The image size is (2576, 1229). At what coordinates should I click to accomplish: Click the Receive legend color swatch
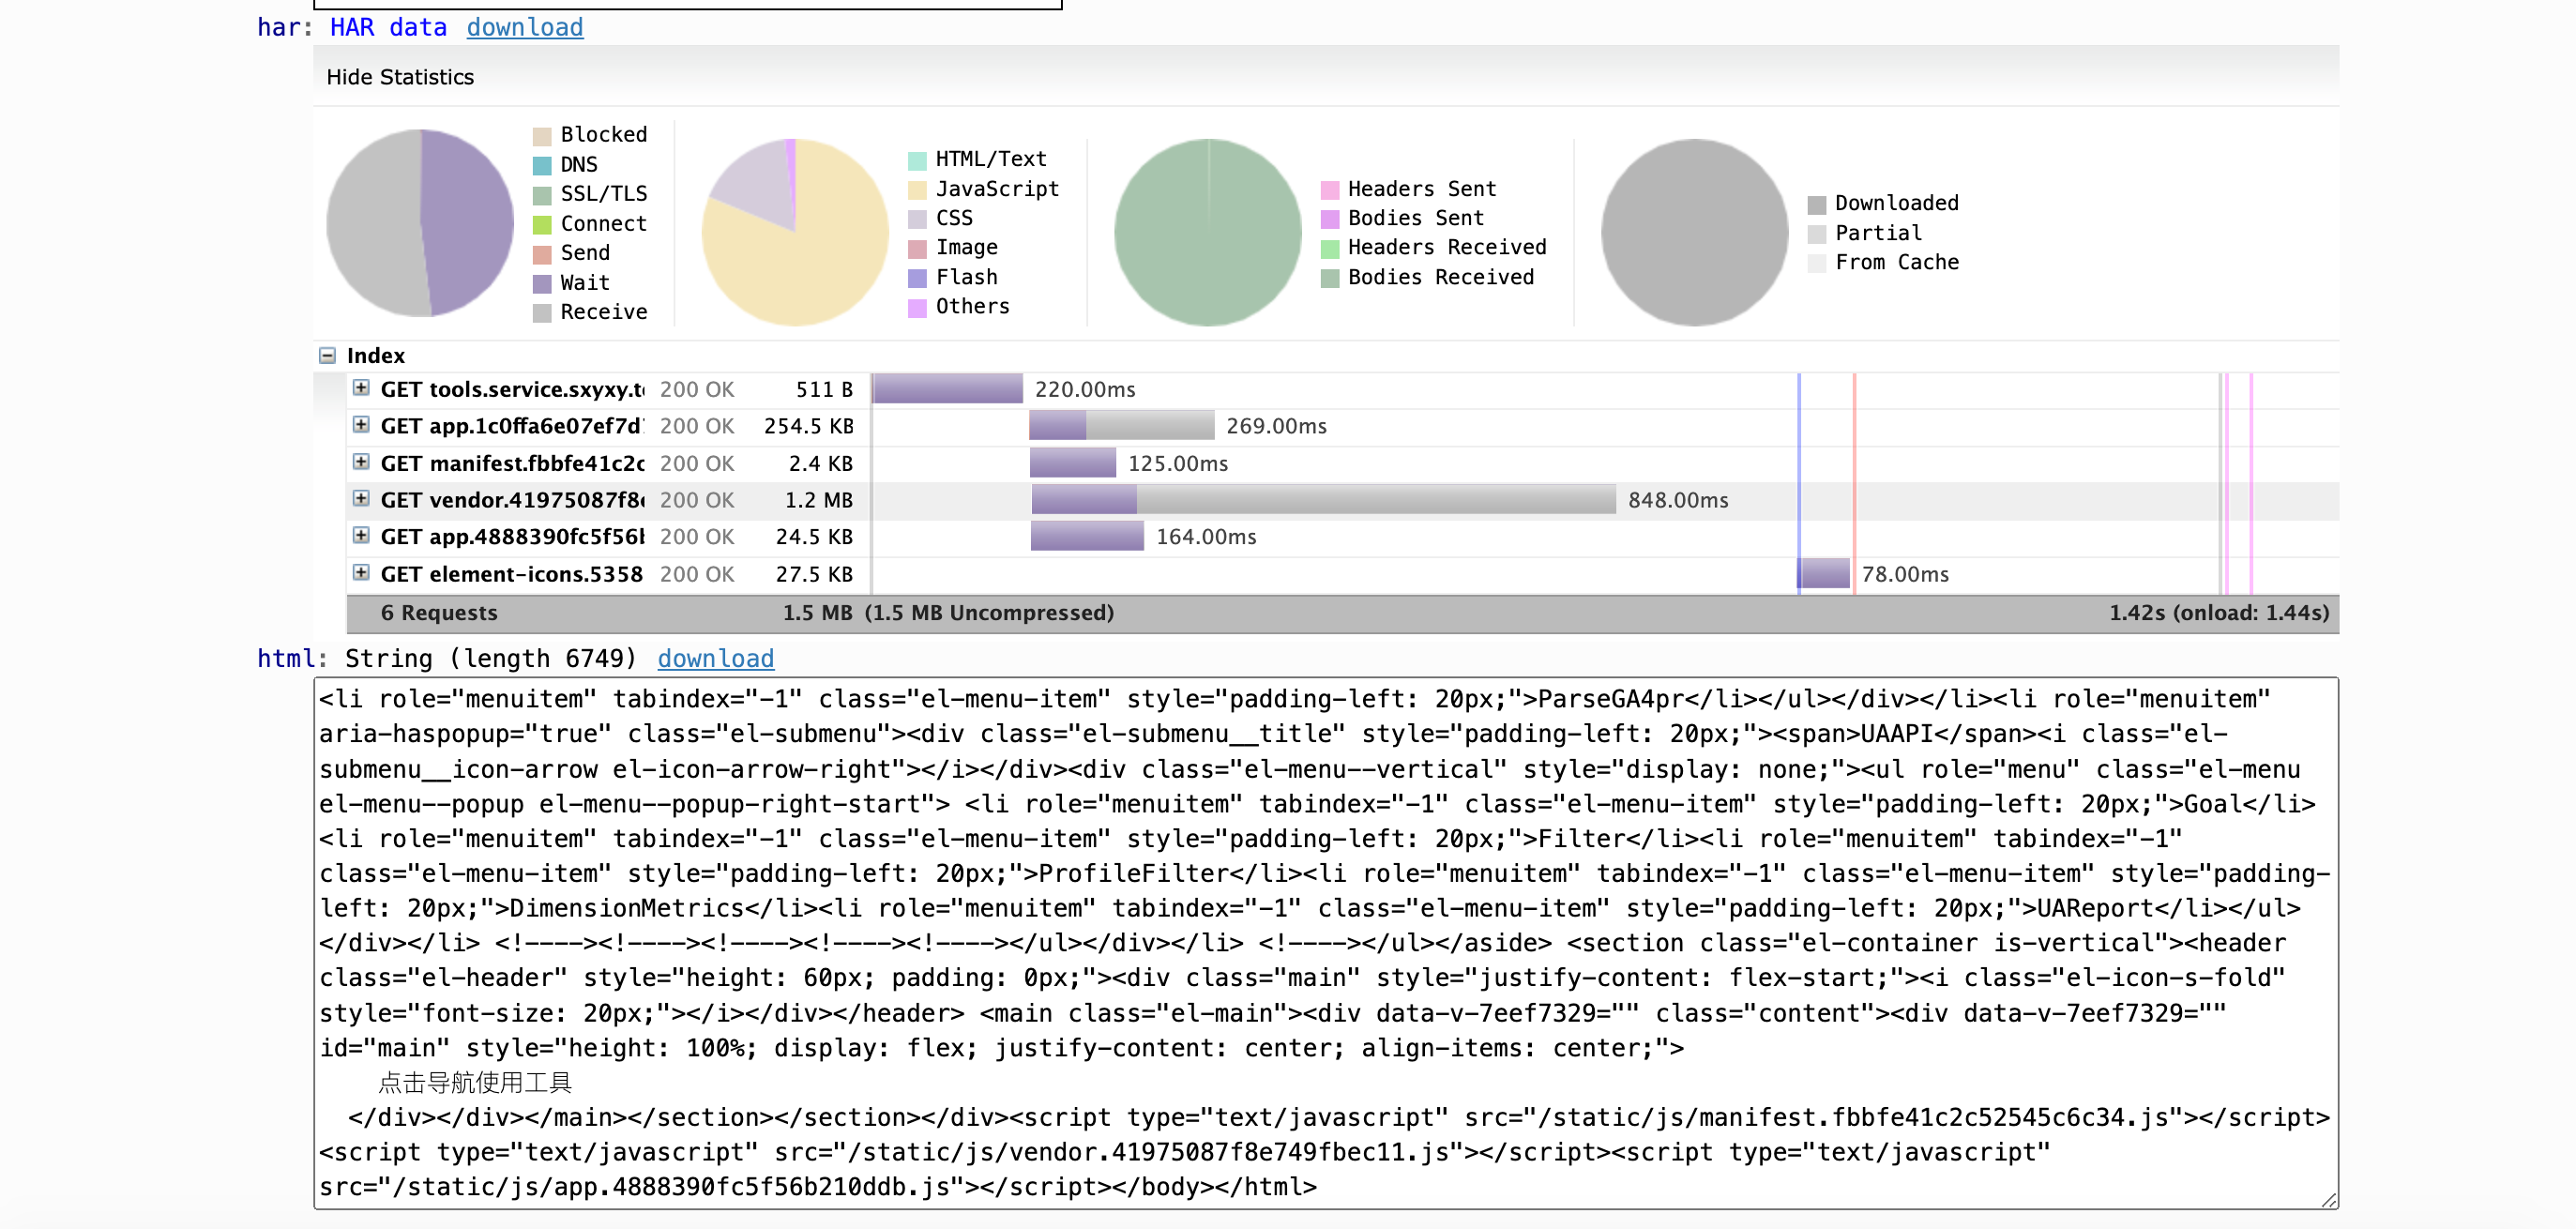pyautogui.click(x=542, y=313)
